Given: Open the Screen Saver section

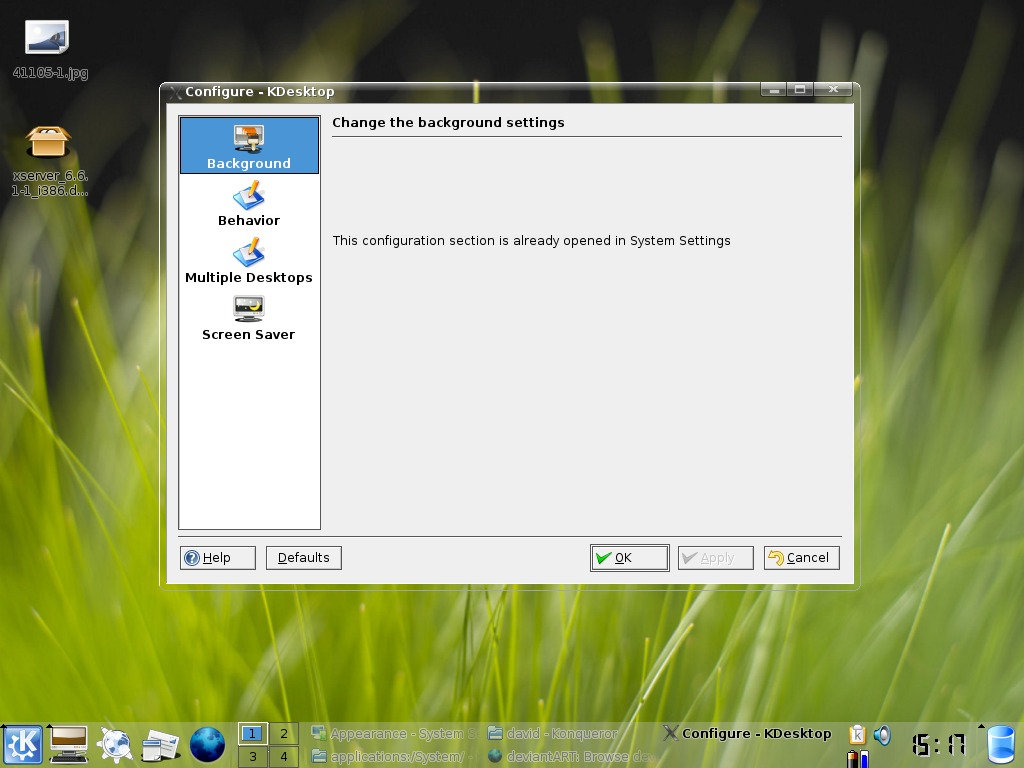Looking at the screenshot, I should (x=249, y=317).
